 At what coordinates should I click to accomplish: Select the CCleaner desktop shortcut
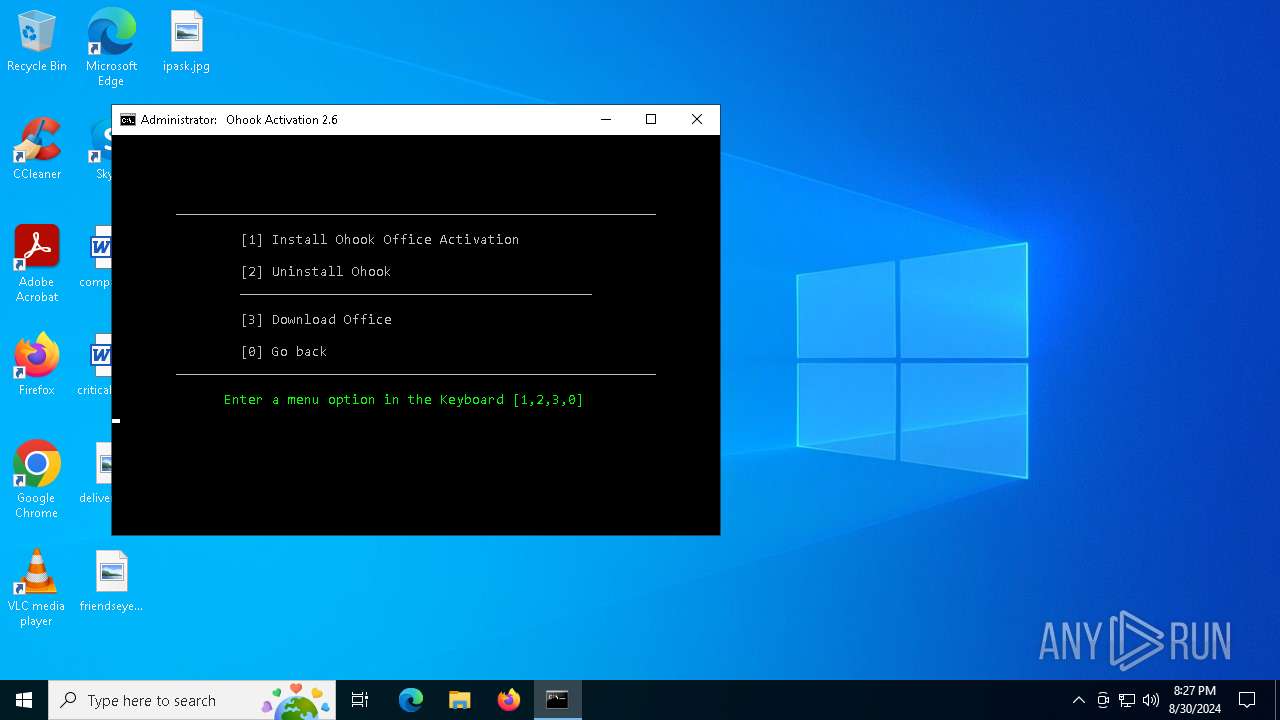point(37,149)
